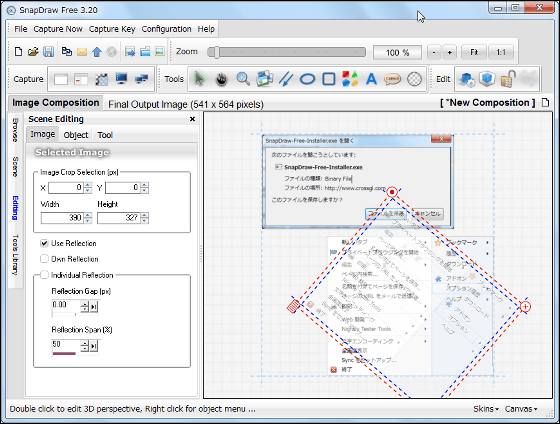Select the ellipse shape tool

pyautogui.click(x=307, y=79)
